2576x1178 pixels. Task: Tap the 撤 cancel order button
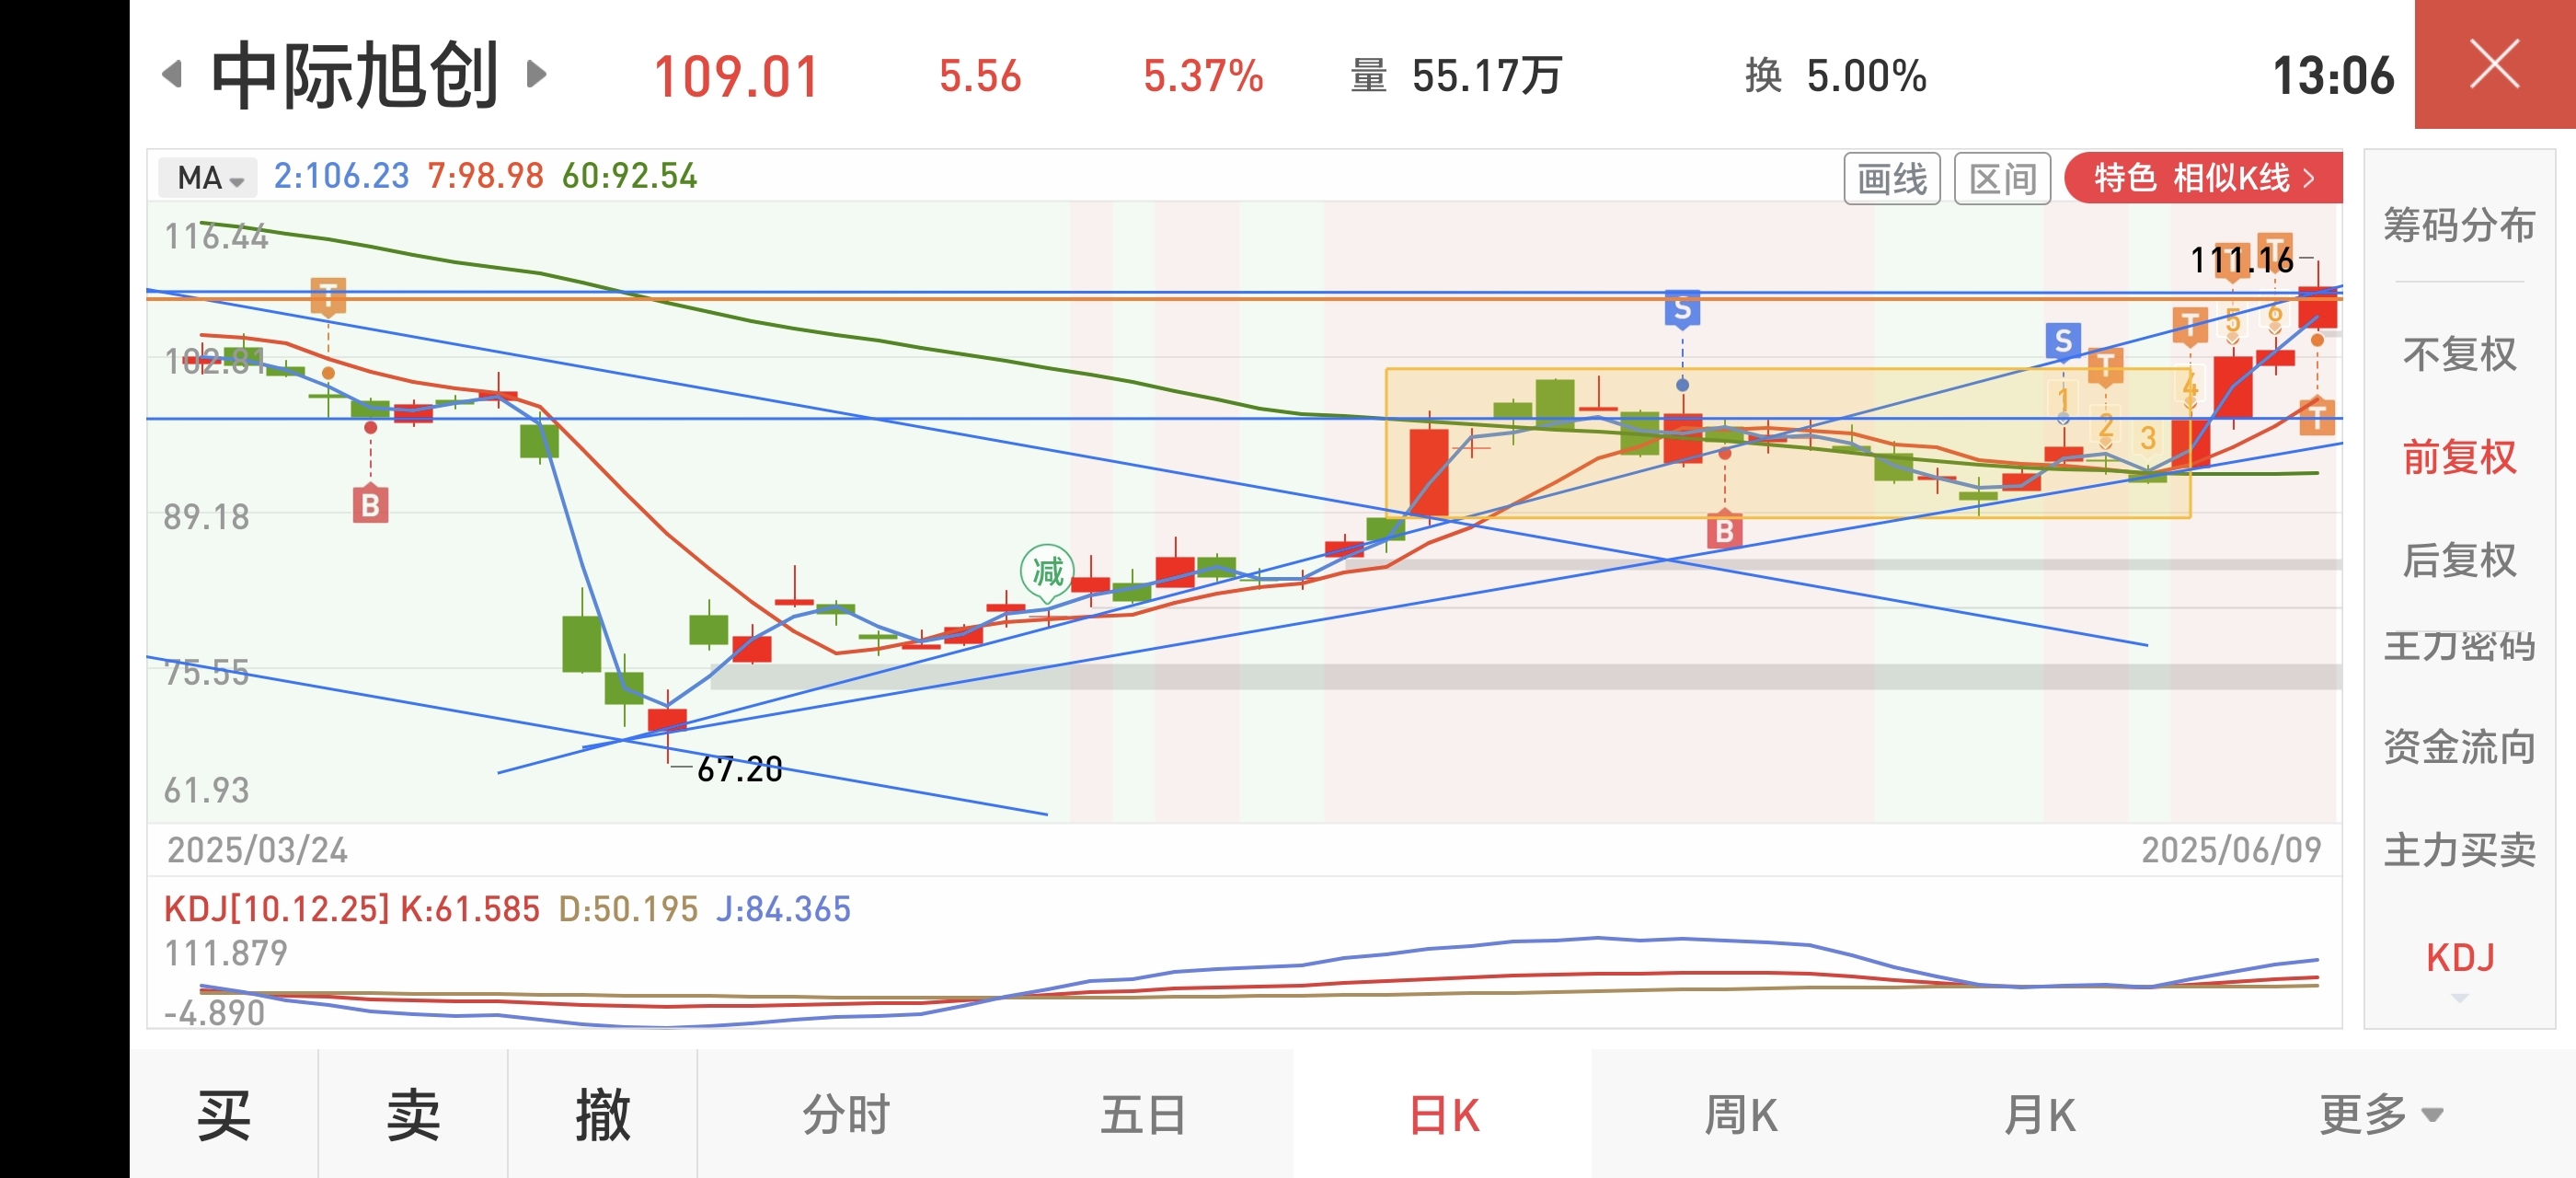603,1114
